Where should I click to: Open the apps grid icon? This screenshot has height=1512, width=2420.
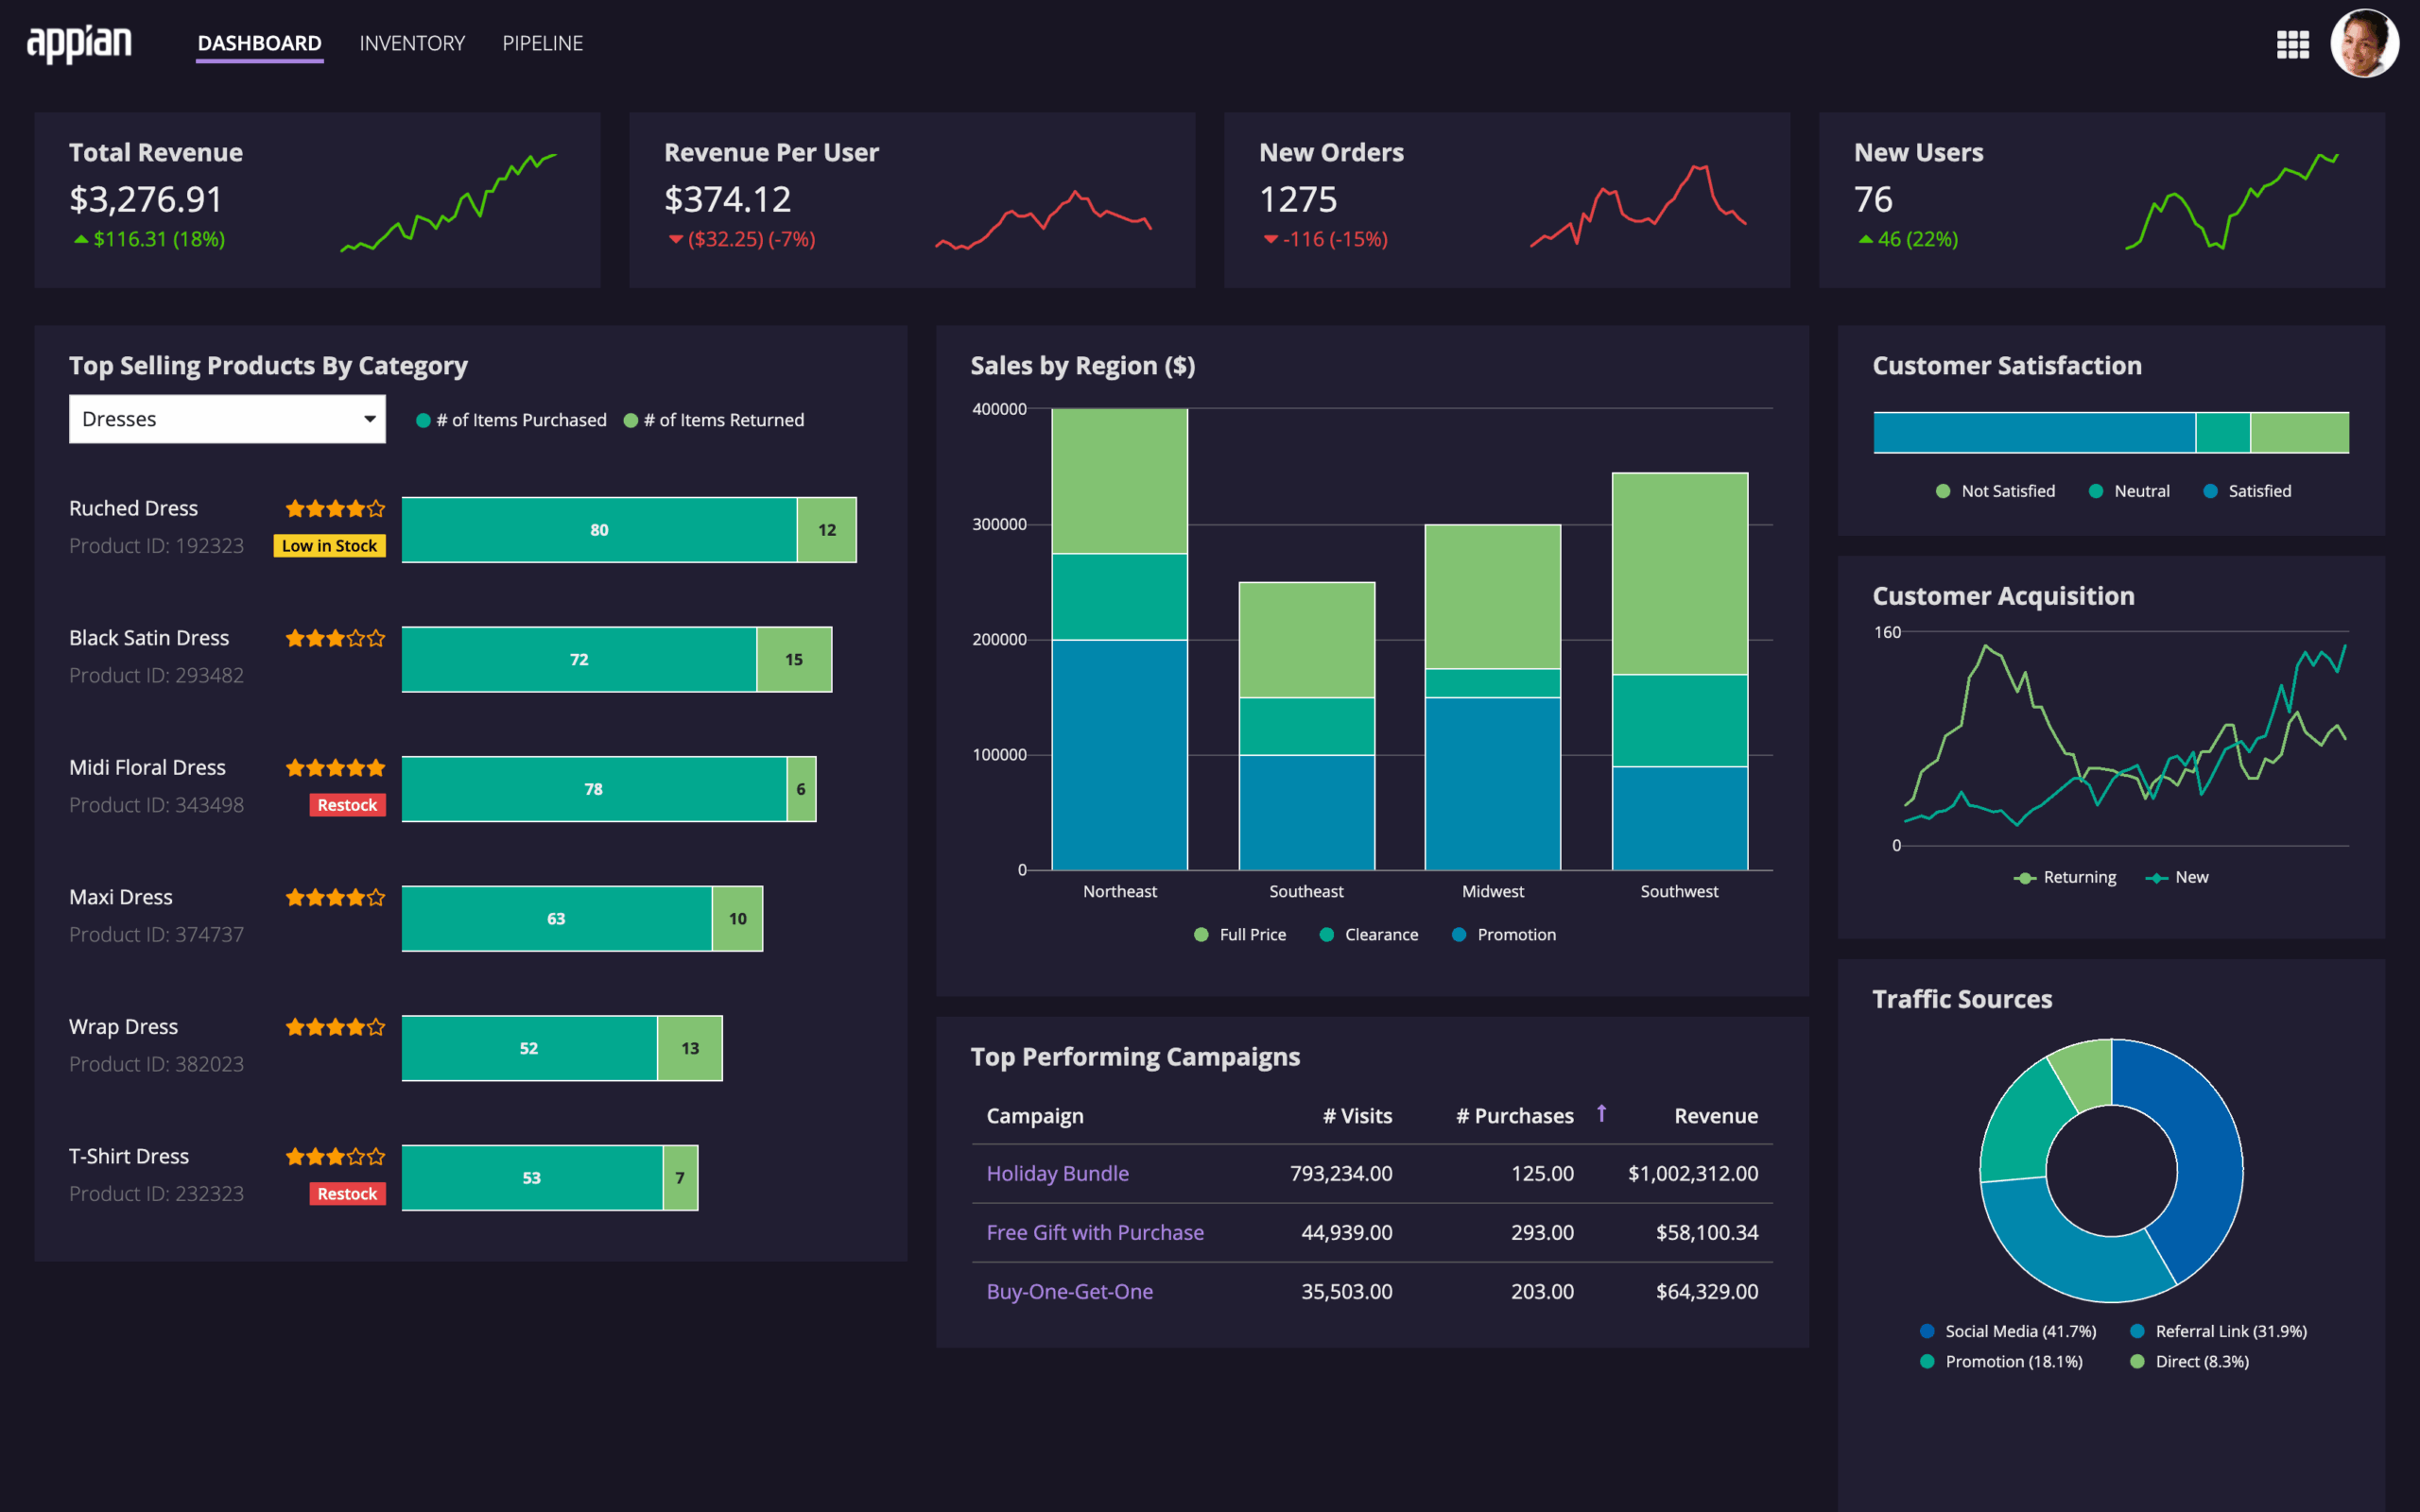[2293, 44]
